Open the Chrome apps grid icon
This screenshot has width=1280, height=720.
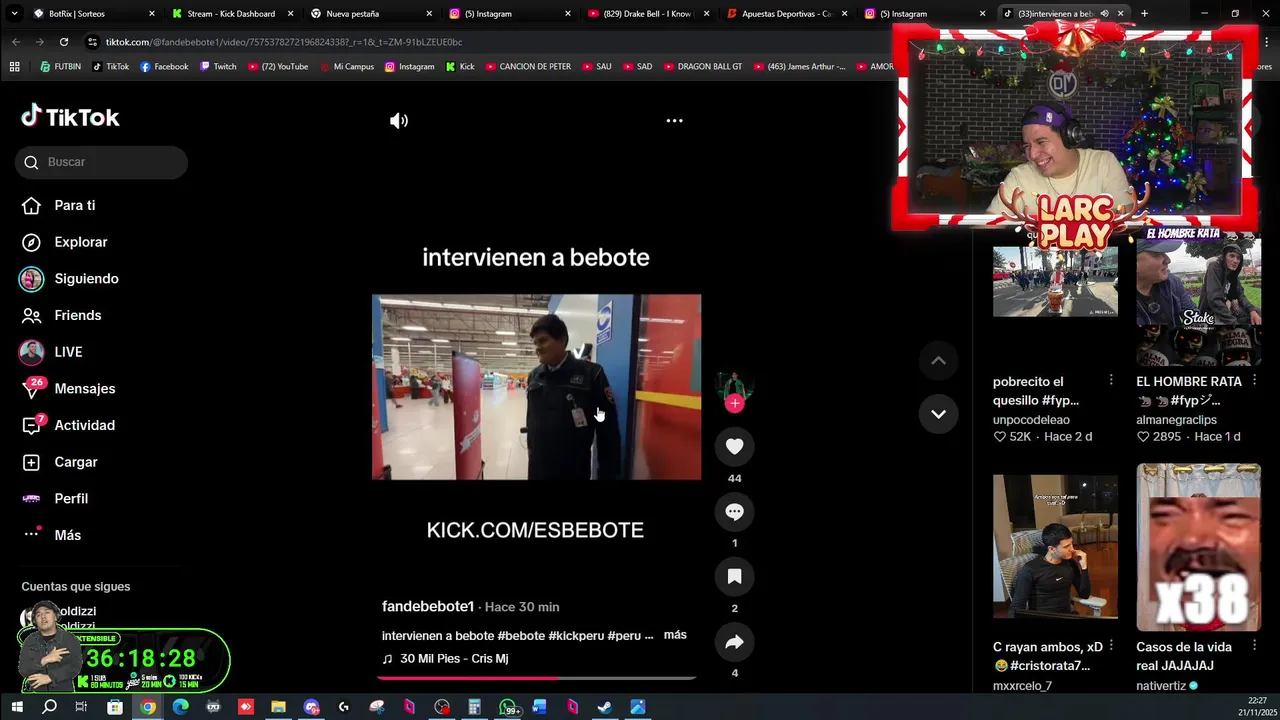click(14, 67)
